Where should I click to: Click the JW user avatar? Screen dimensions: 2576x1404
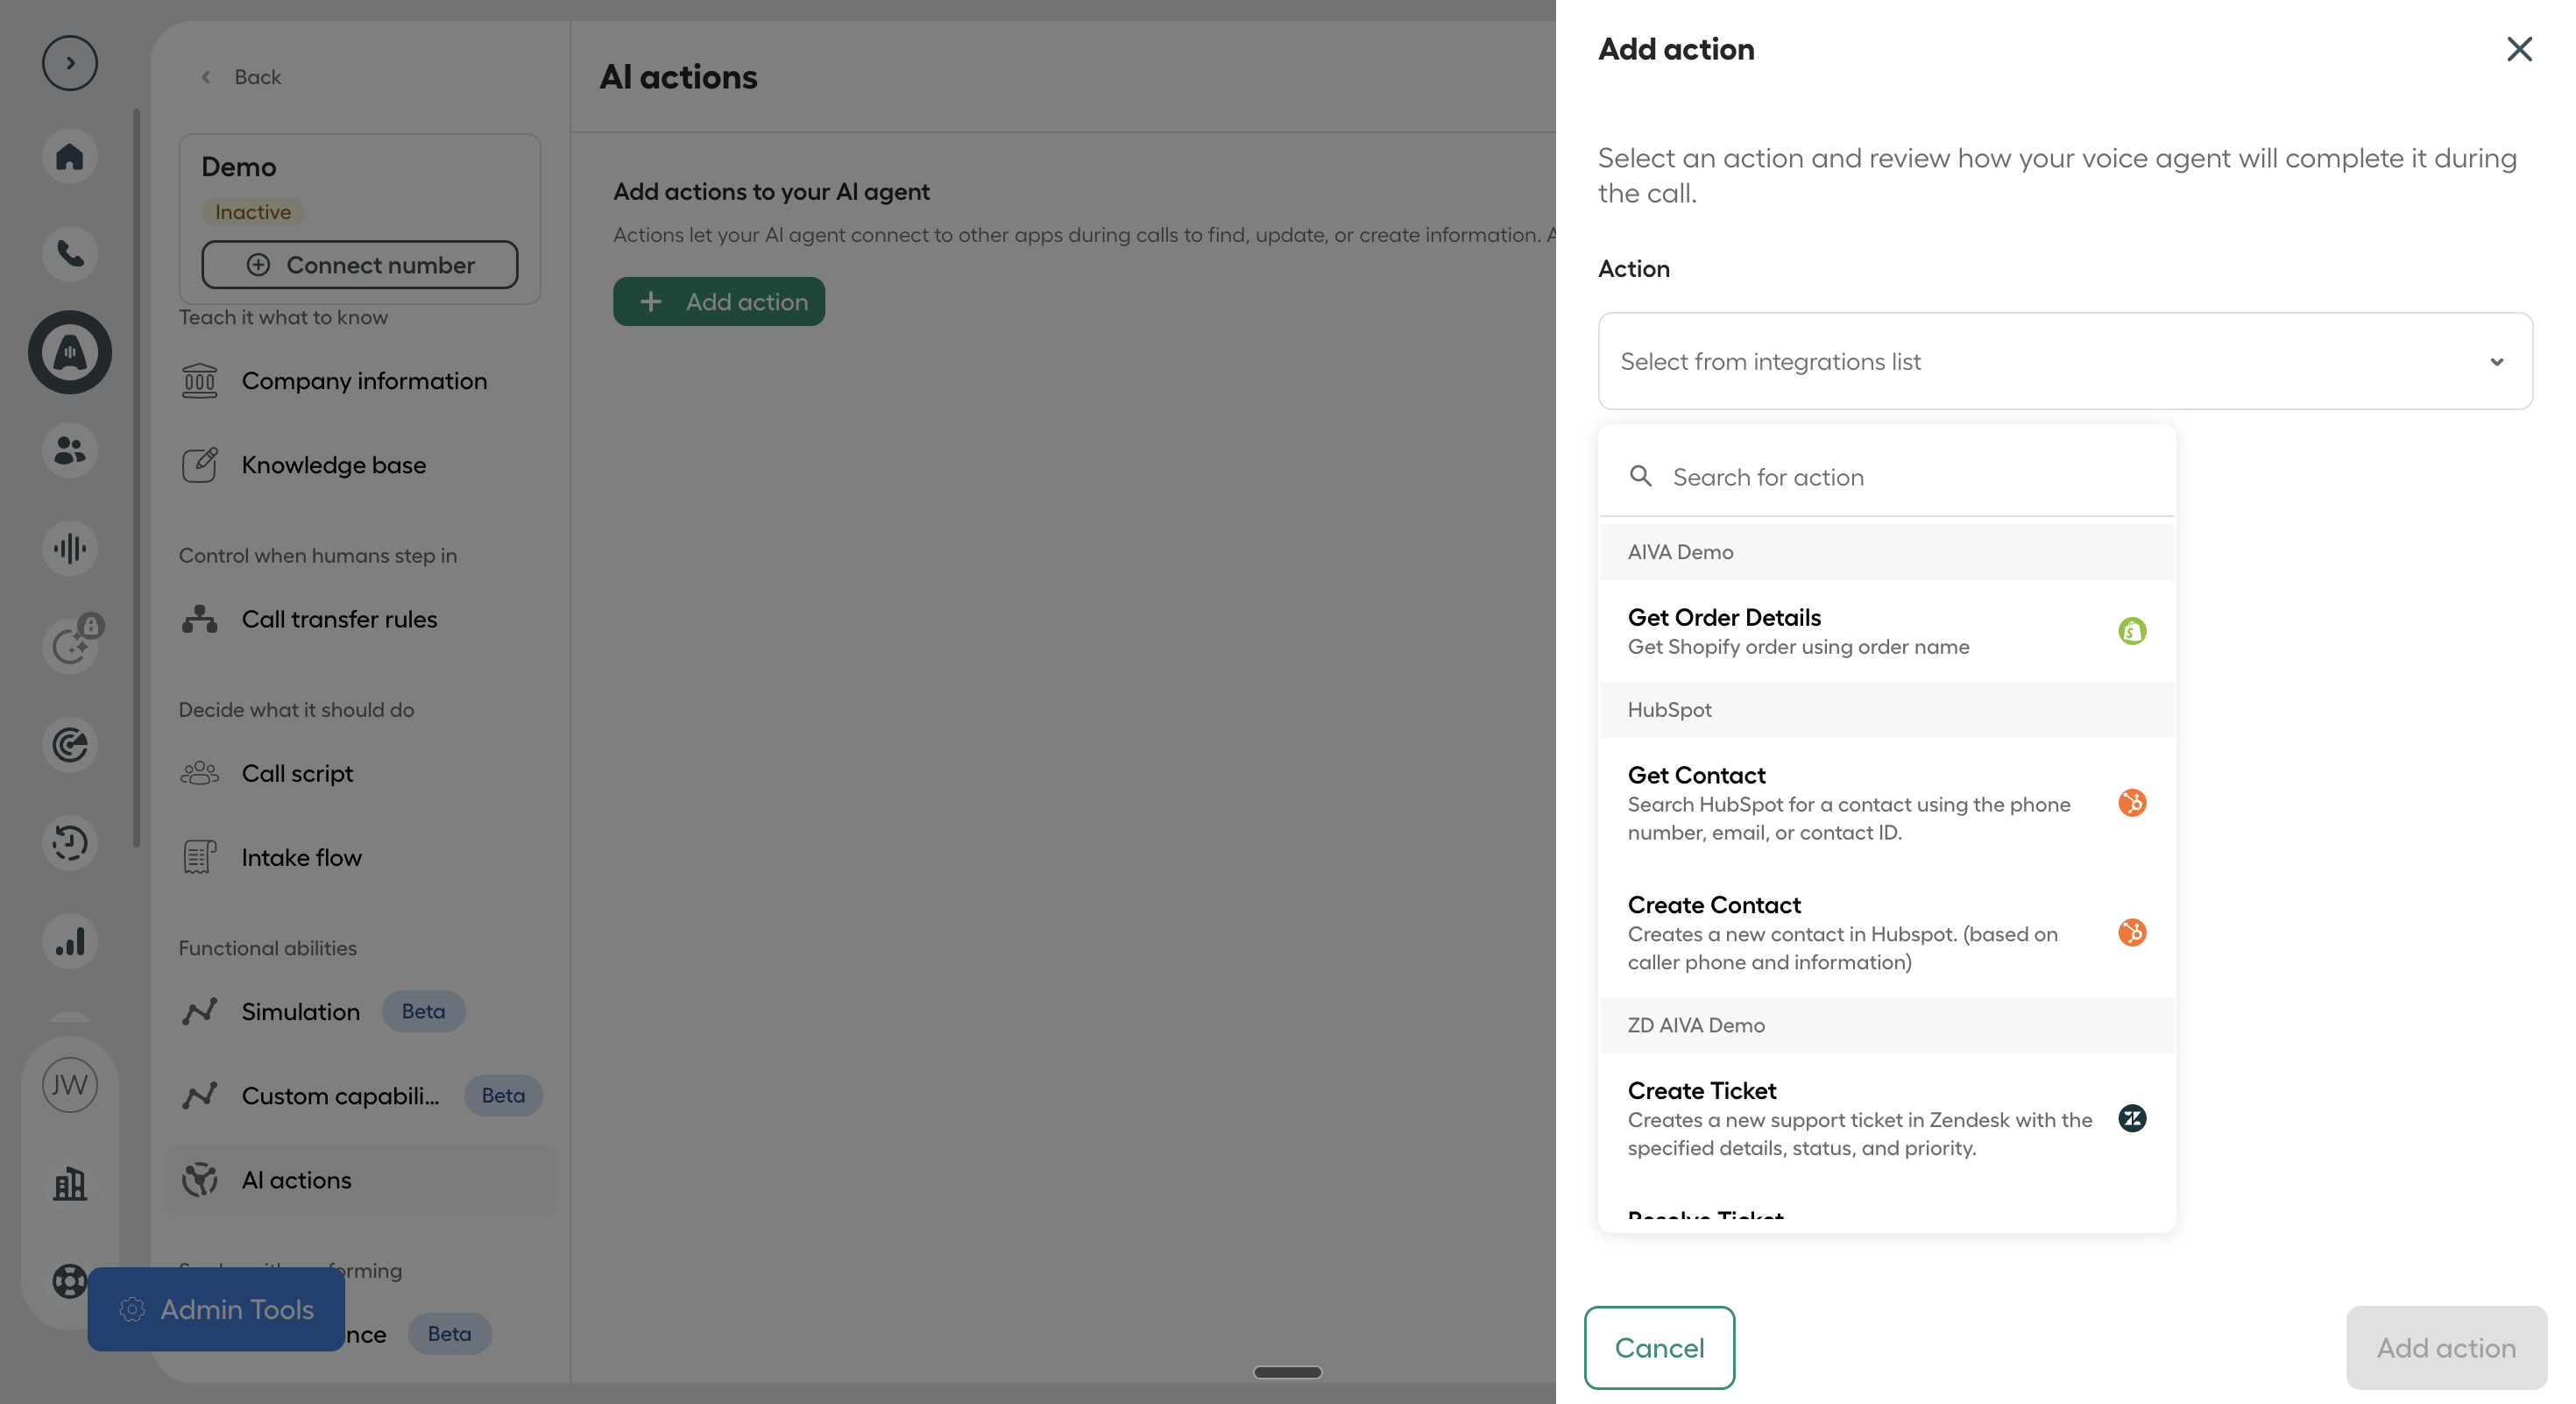pos(69,1085)
